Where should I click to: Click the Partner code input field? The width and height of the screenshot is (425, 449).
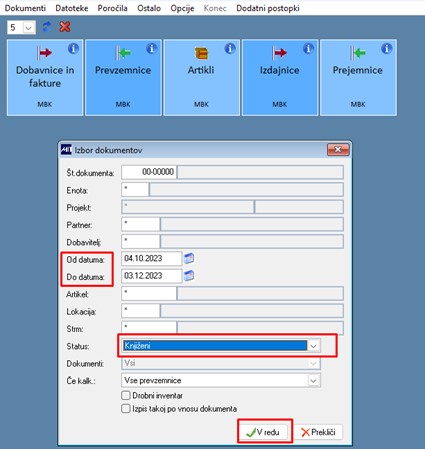pos(141,224)
